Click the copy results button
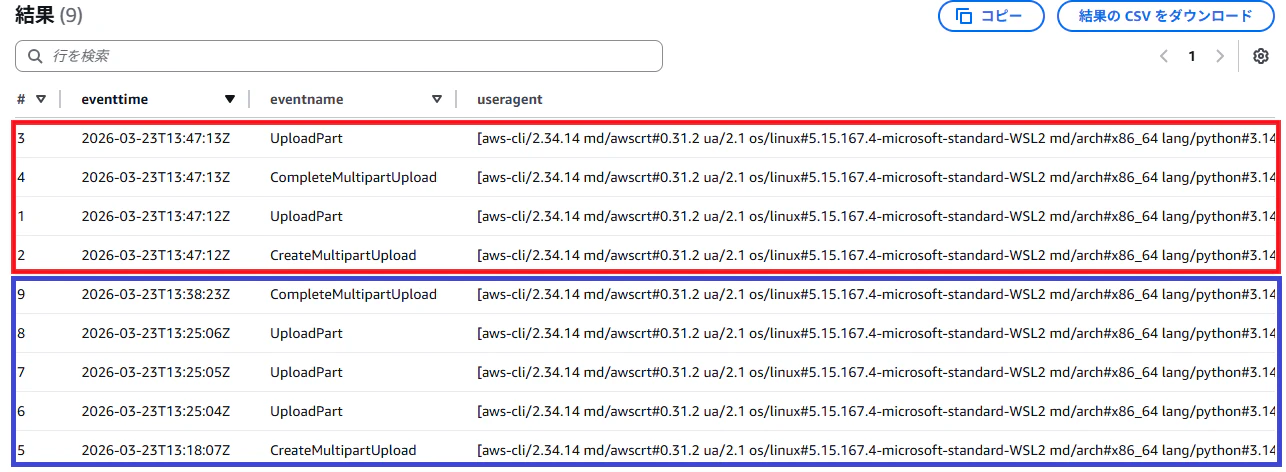 [x=991, y=16]
